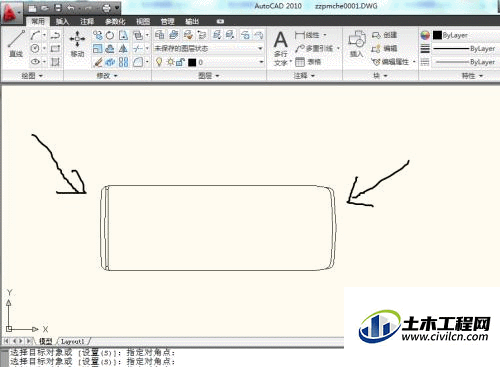Select the Circle drawing tool
This screenshot has height=367, width=500.
35,49
